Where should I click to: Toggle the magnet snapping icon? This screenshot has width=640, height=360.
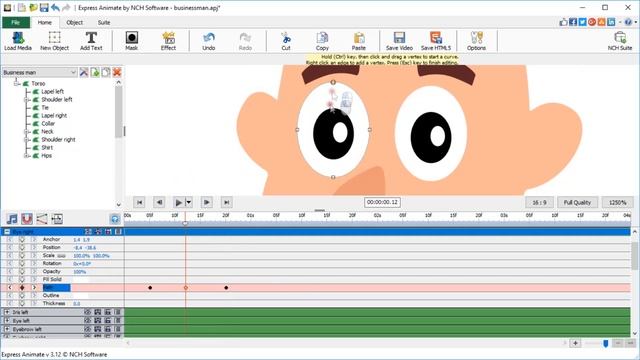pos(27,219)
